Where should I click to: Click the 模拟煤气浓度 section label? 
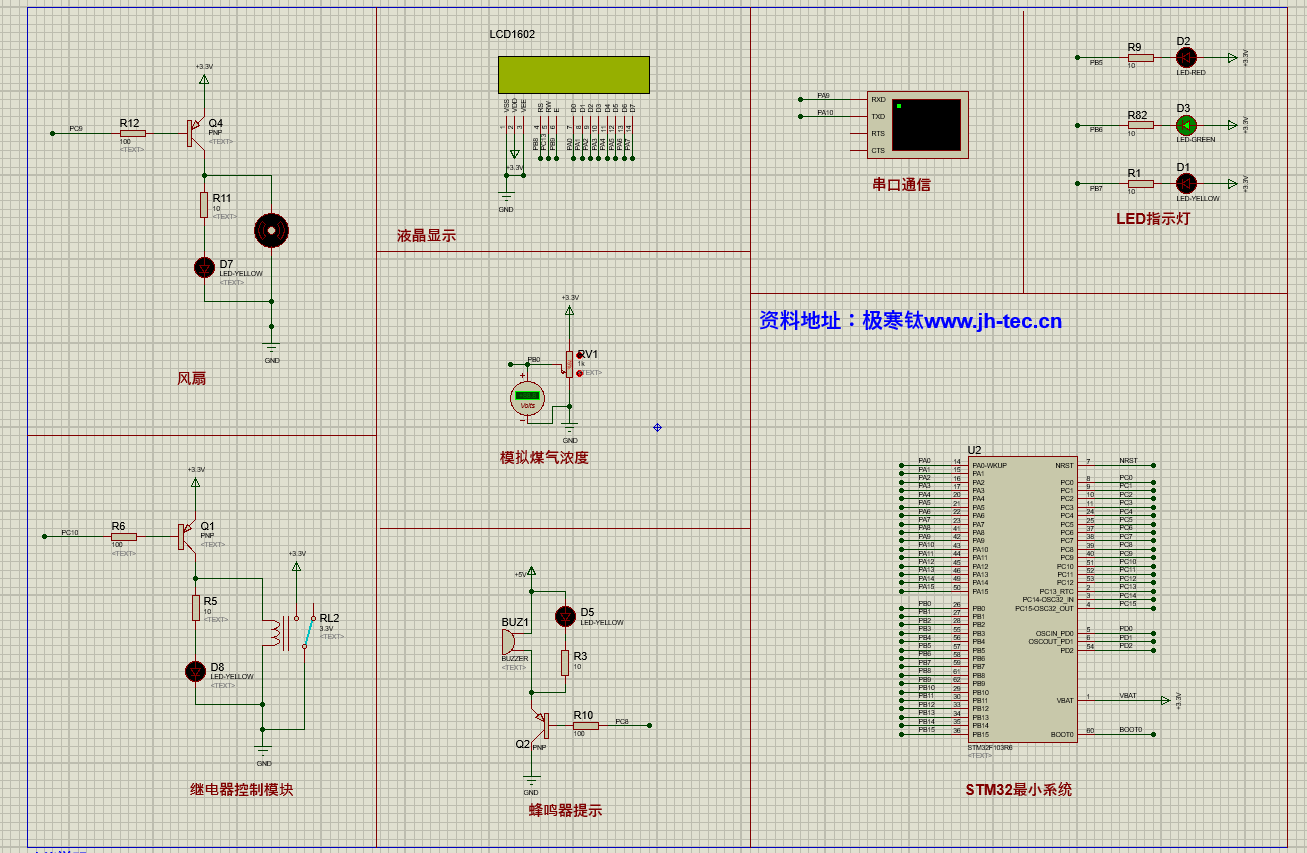click(544, 458)
